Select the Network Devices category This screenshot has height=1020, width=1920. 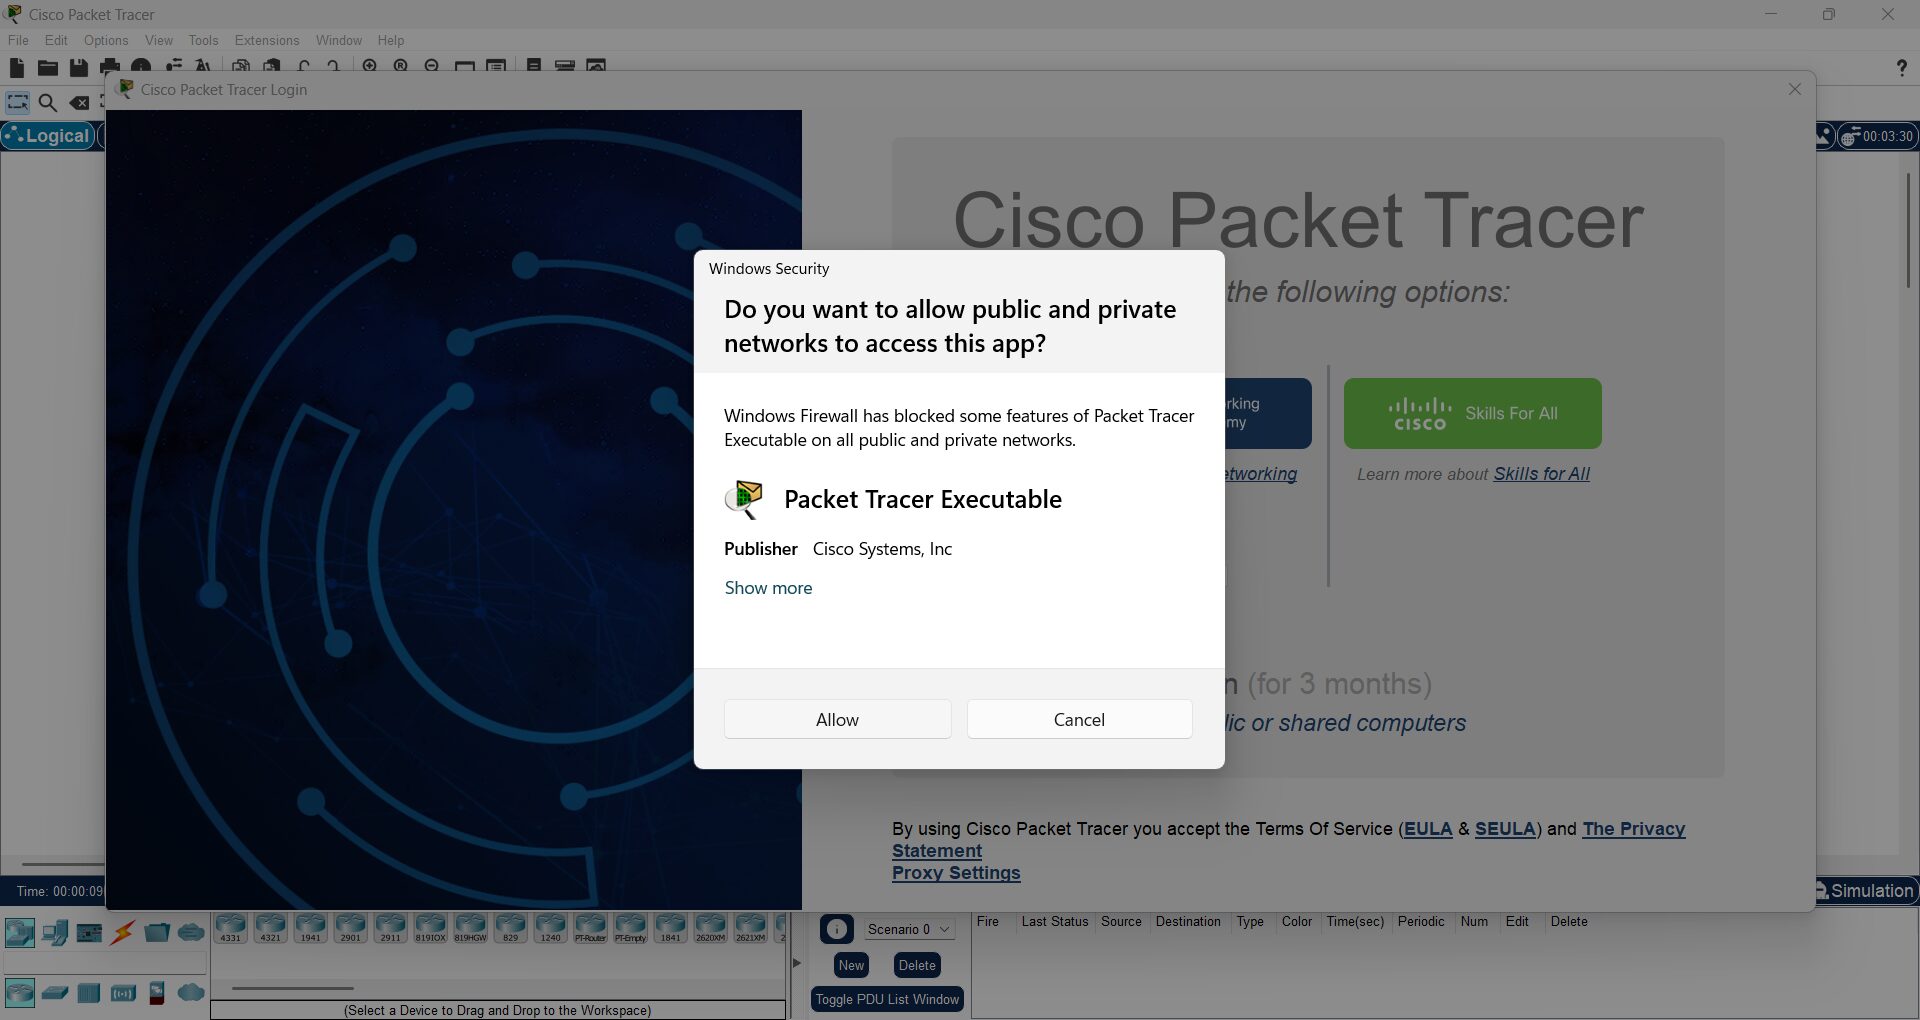19,931
